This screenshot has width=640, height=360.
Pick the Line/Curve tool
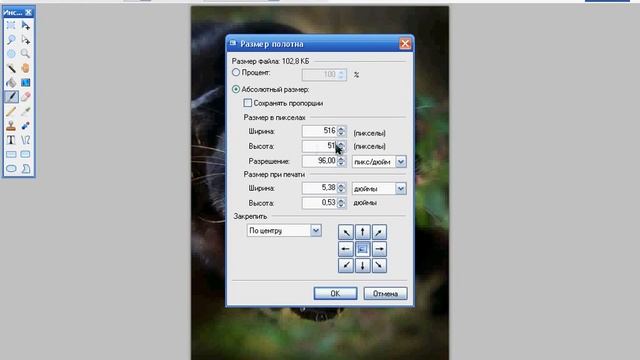[25, 140]
